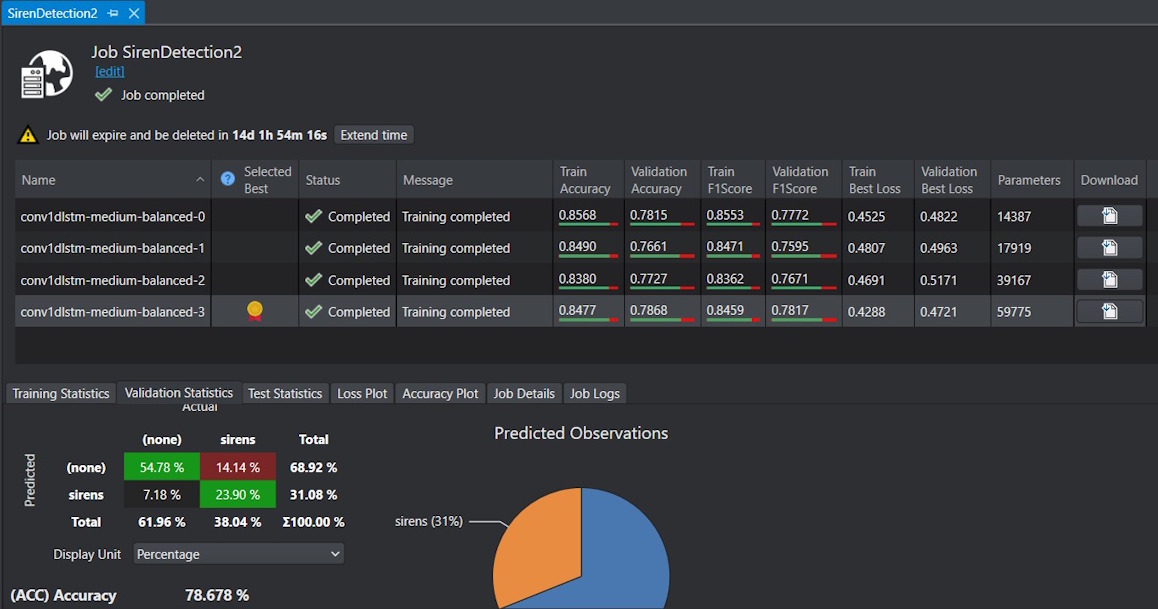Select row conv1dlstm-medium-balanced-1

point(578,248)
